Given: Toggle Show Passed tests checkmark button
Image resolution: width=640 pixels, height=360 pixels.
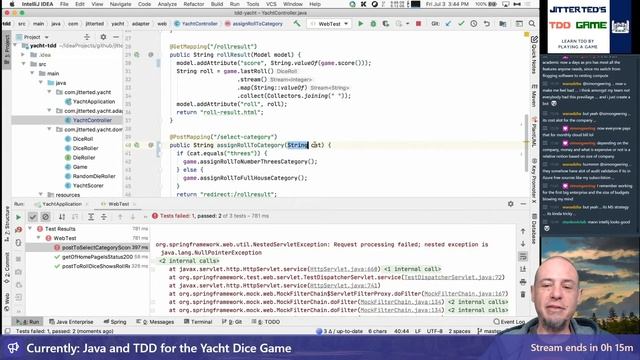Looking at the screenshot, I should (33, 217).
